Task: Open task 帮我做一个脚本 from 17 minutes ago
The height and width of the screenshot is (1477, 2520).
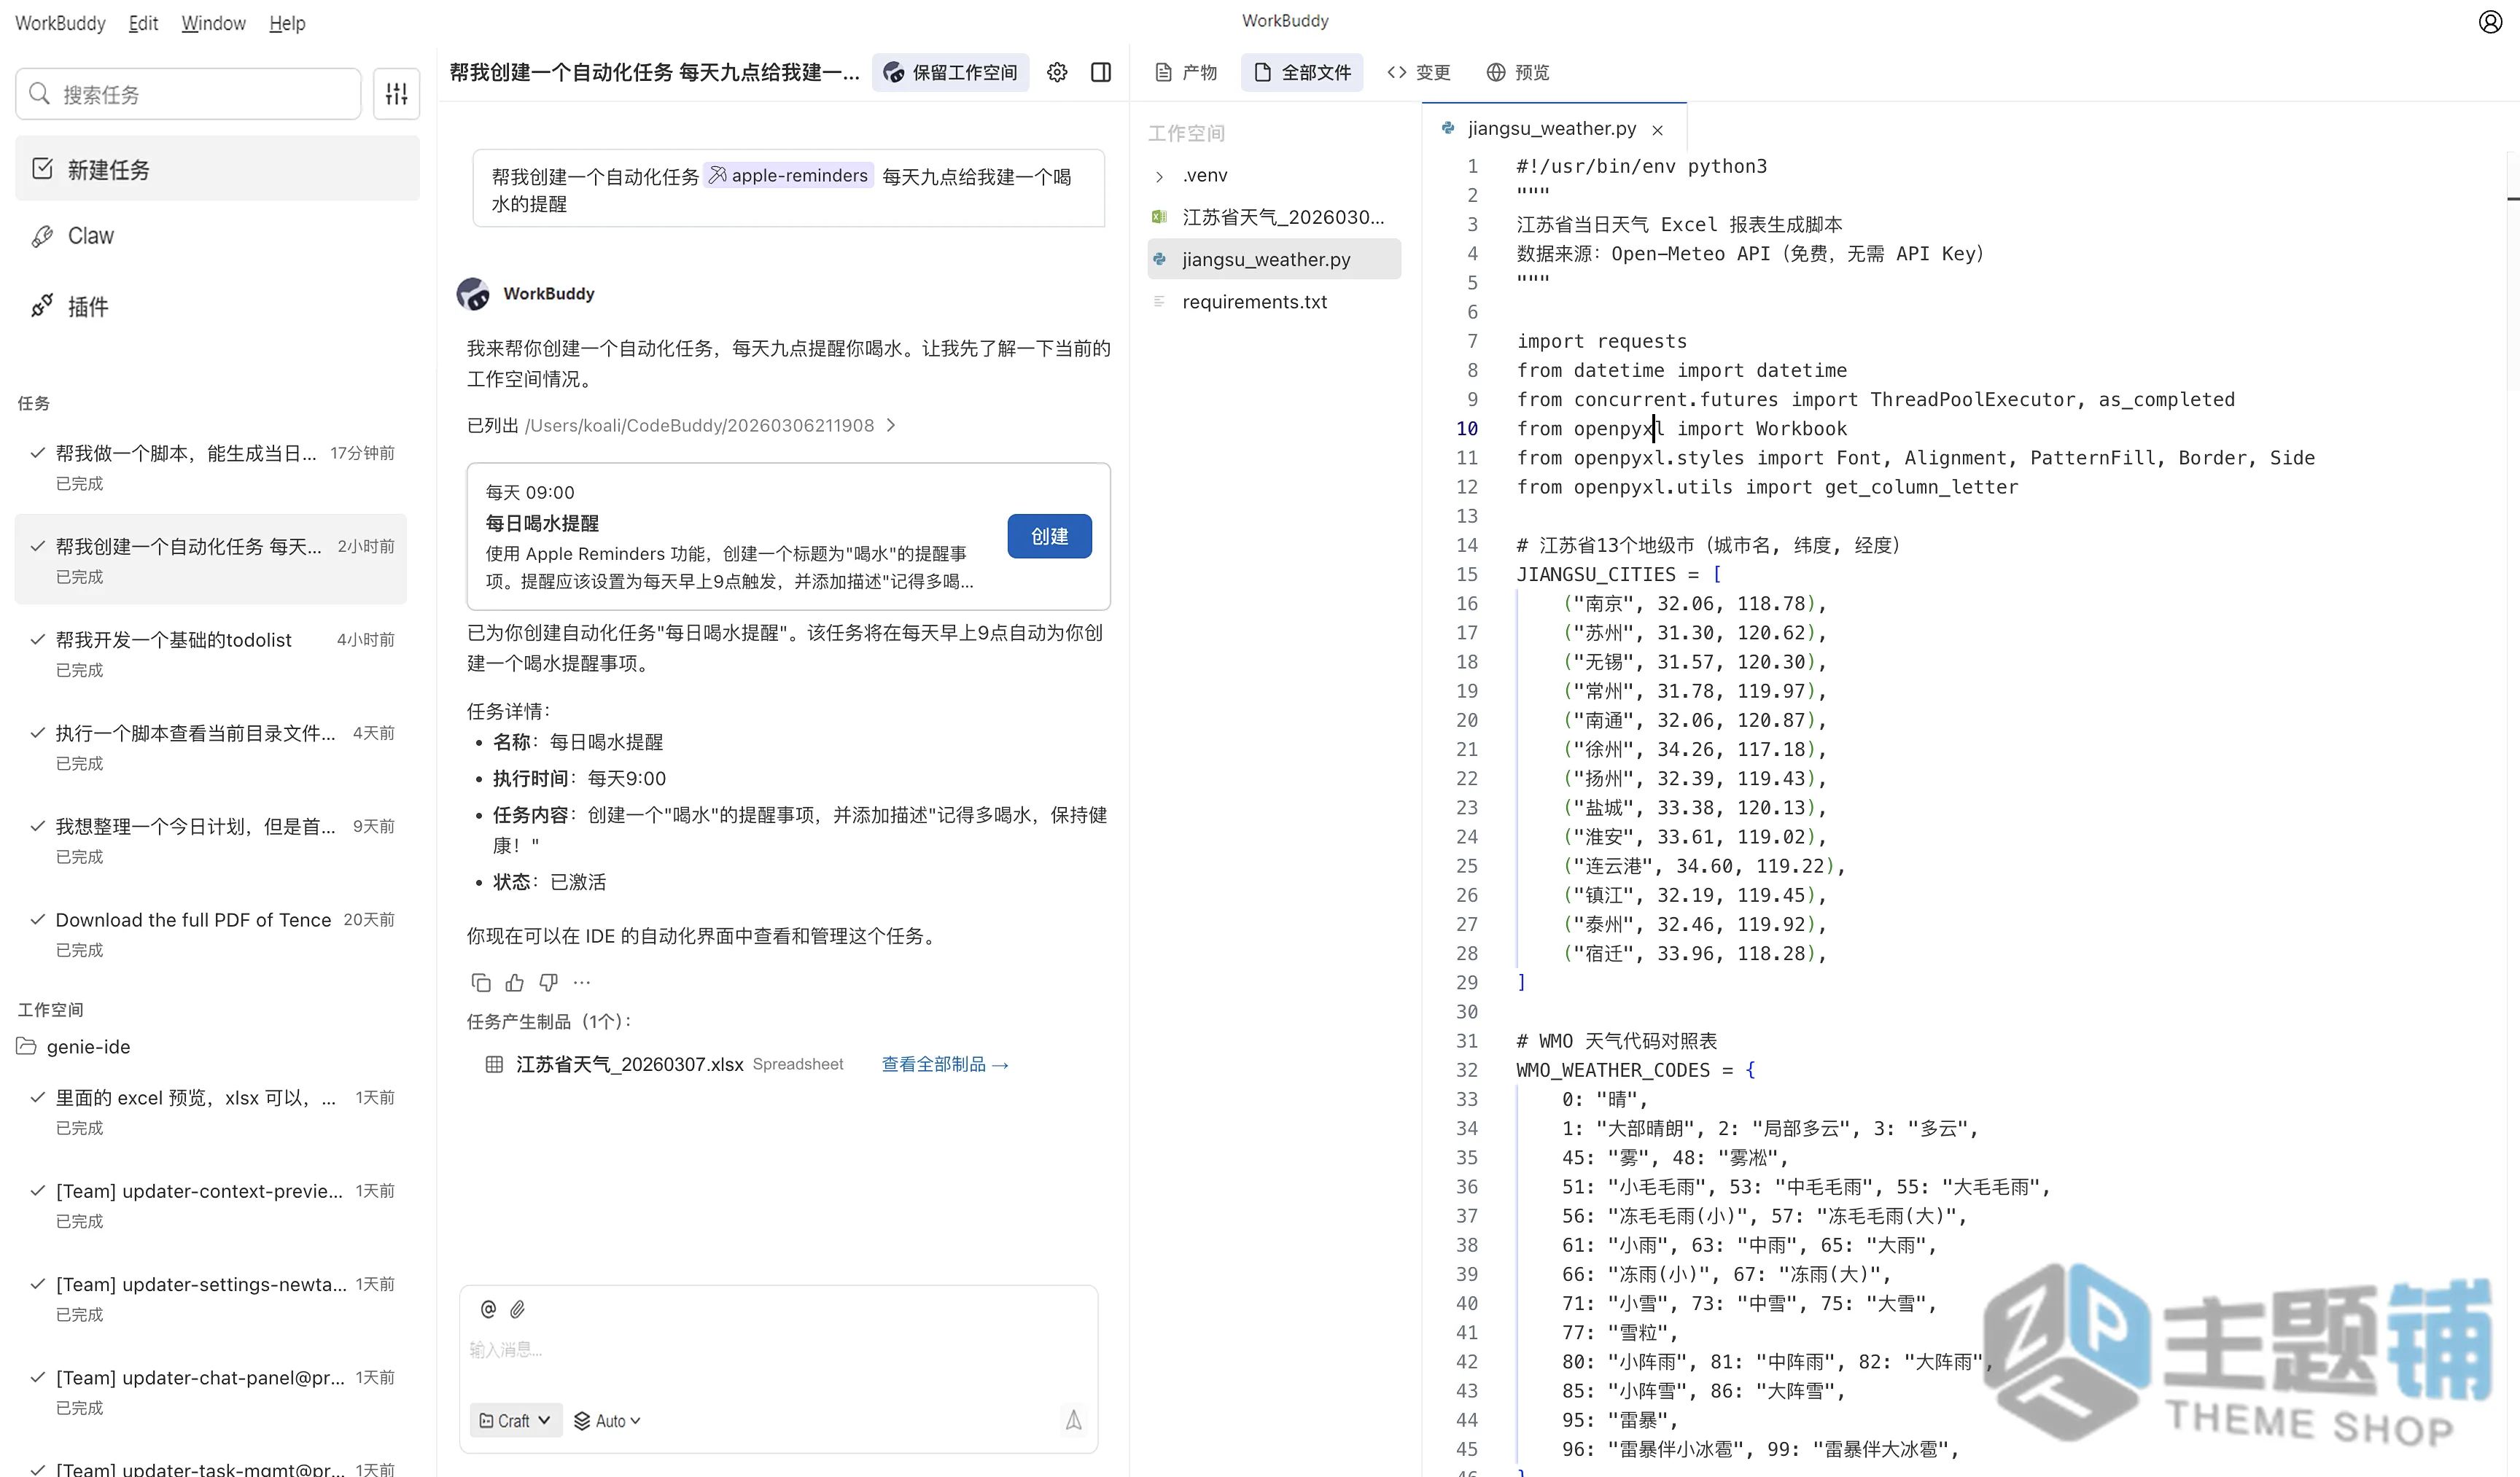Action: click(210, 467)
